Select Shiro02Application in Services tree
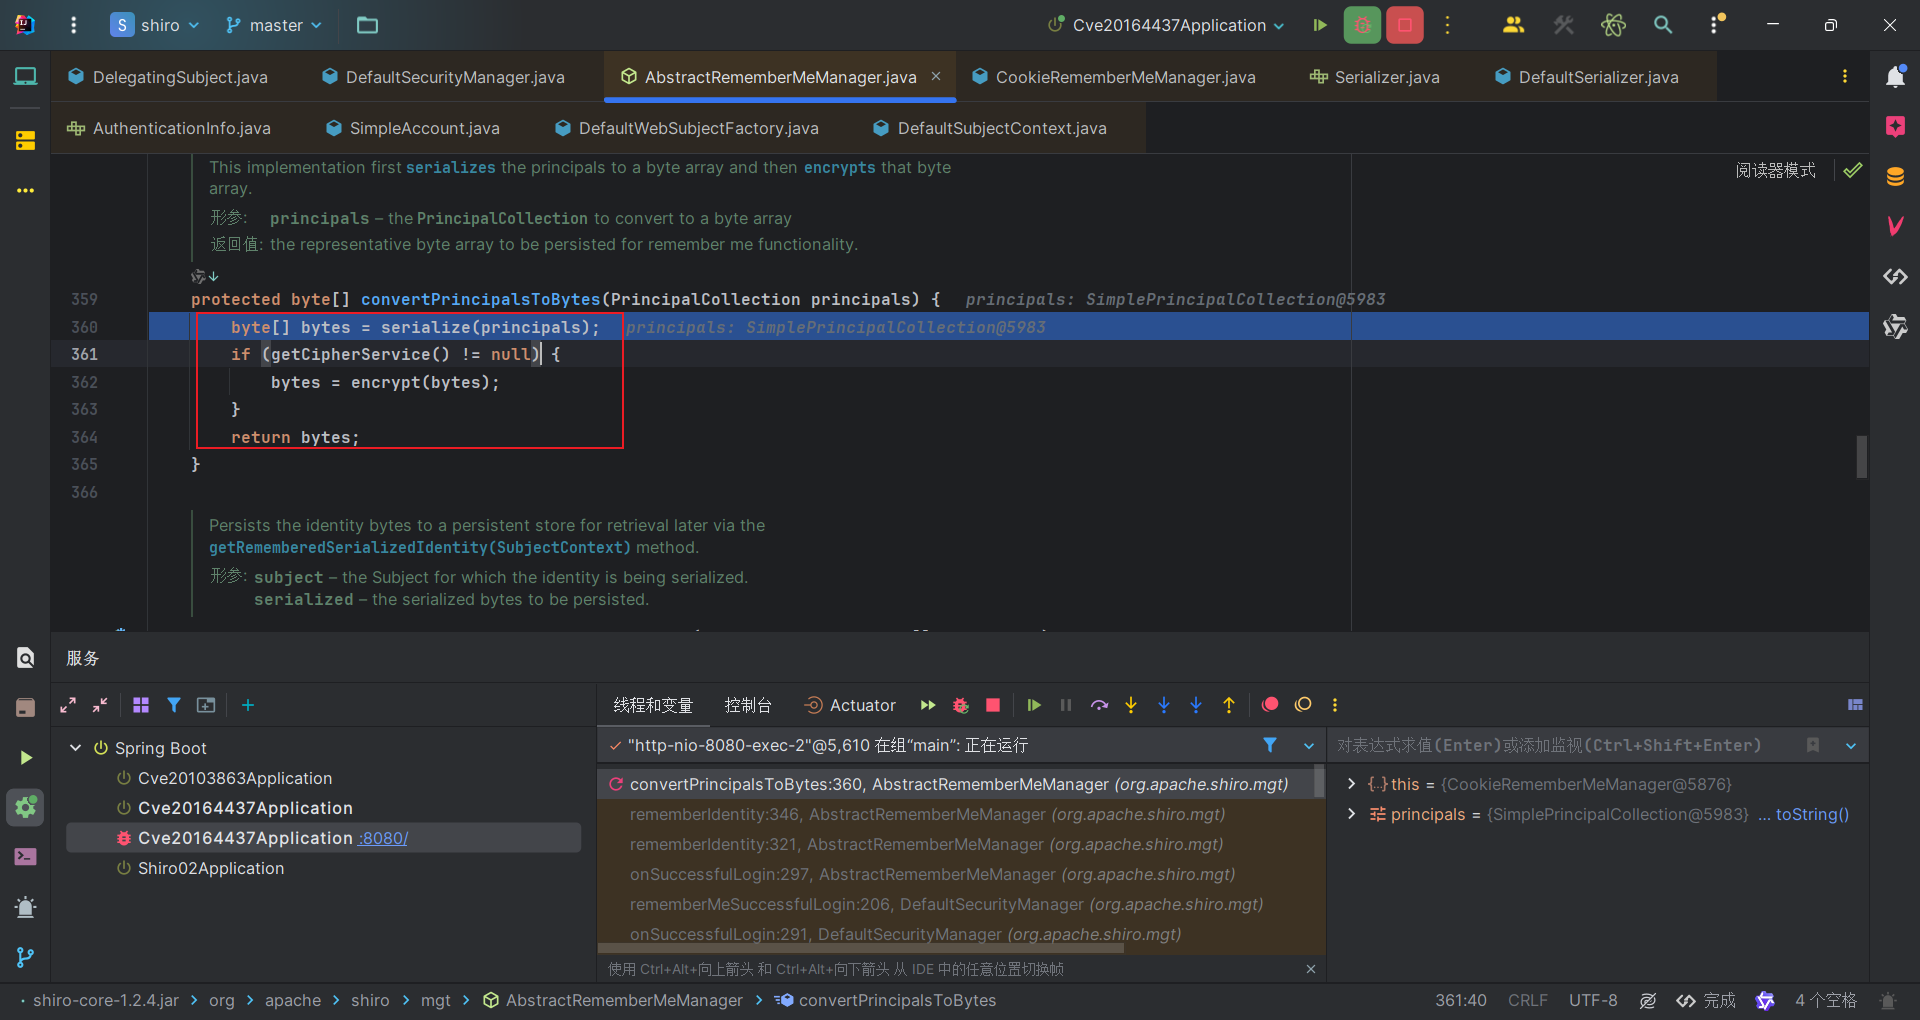This screenshot has height=1020, width=1920. click(x=210, y=868)
